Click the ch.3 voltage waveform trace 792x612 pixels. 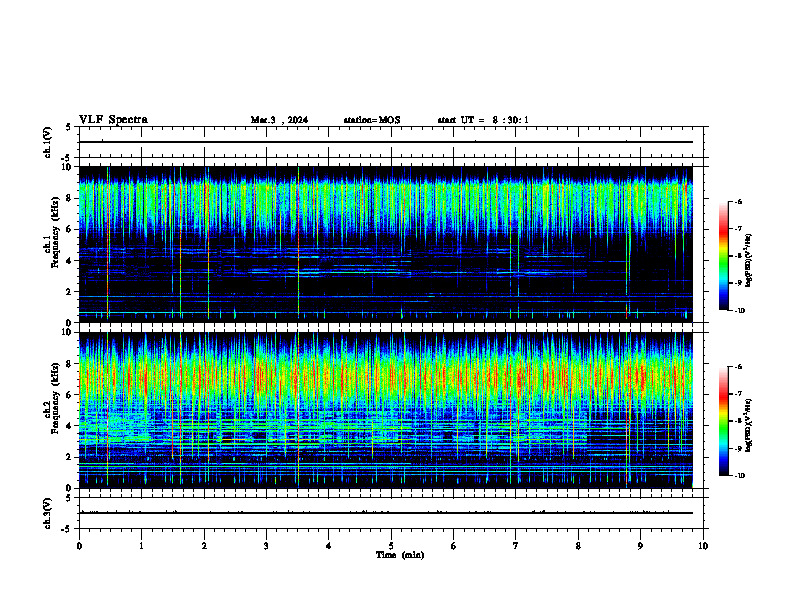click(x=386, y=513)
